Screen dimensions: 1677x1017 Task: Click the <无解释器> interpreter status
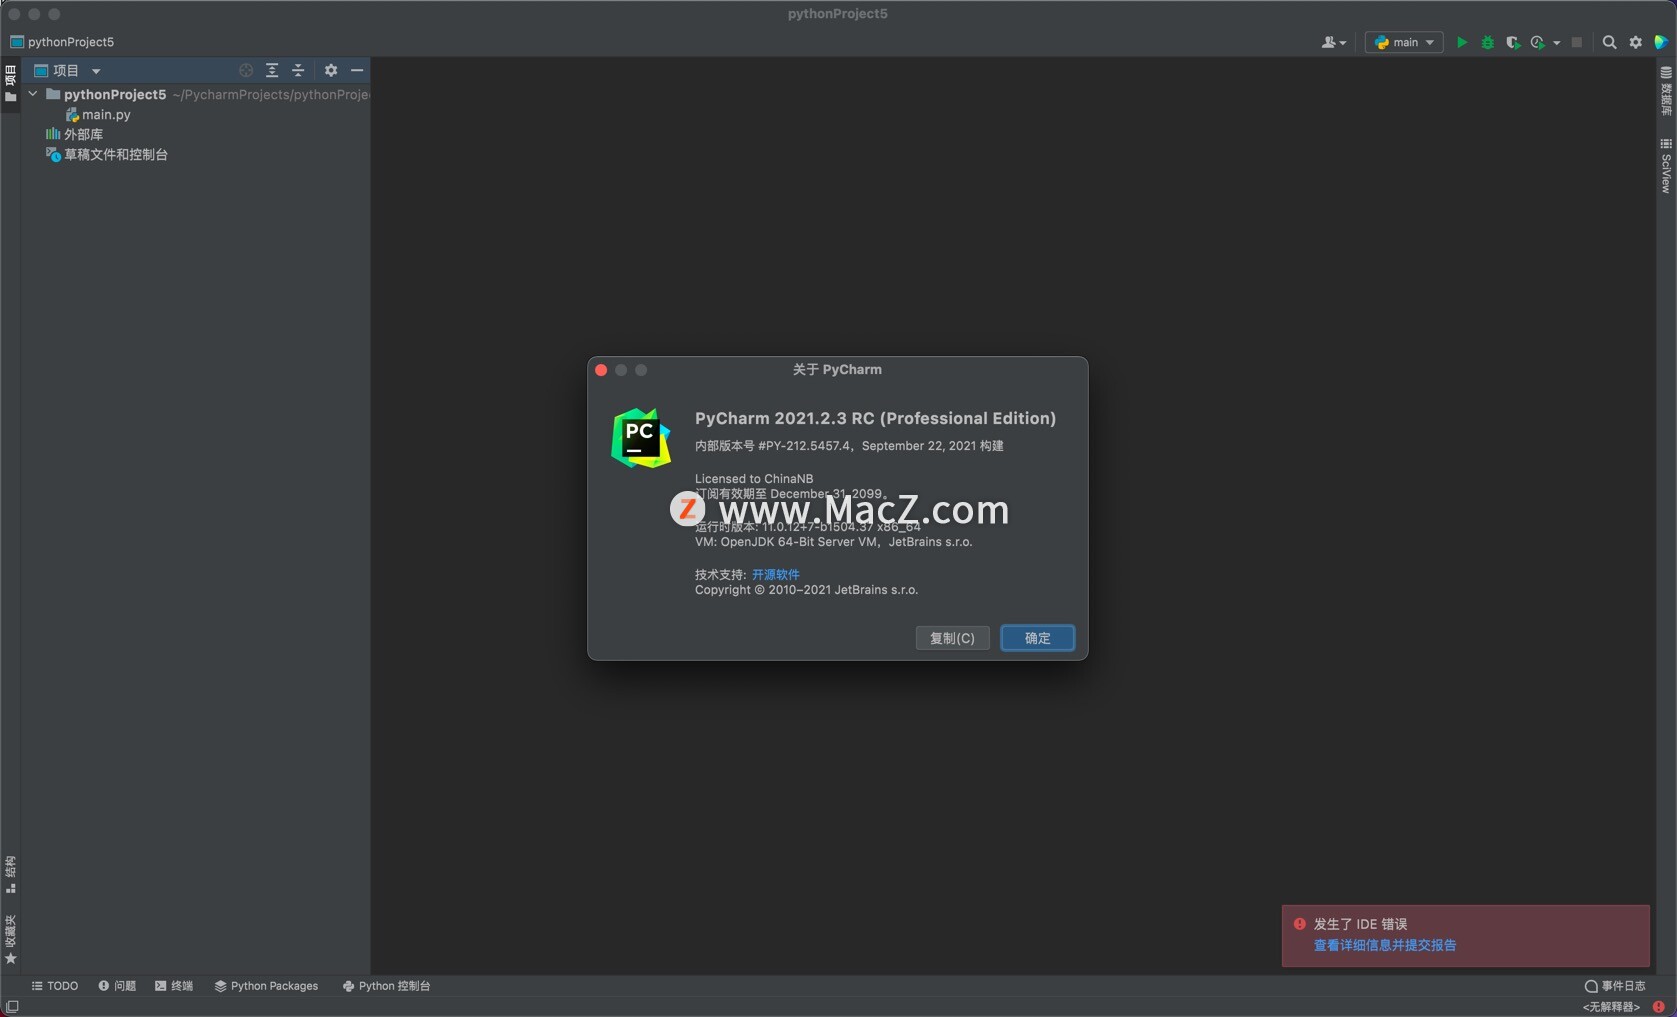pos(1611,1007)
